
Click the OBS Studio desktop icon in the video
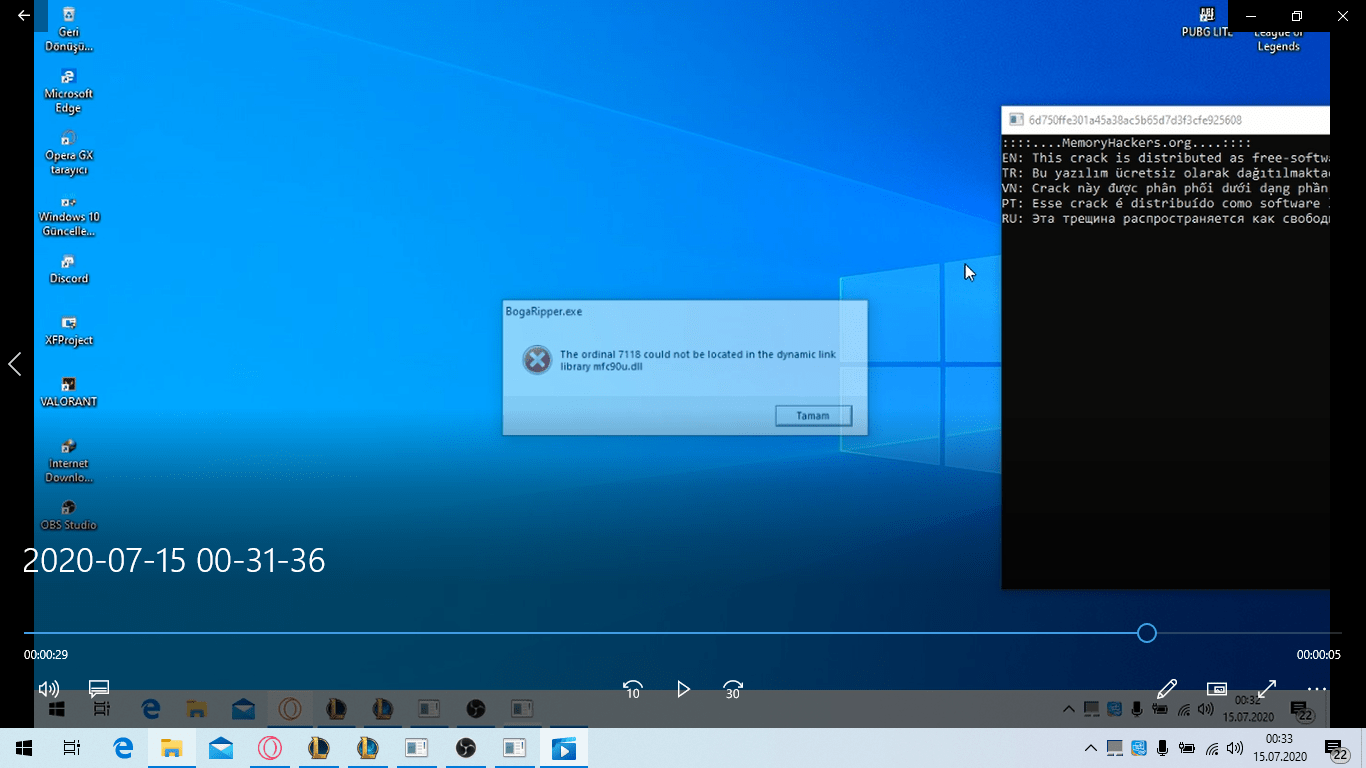[x=68, y=516]
